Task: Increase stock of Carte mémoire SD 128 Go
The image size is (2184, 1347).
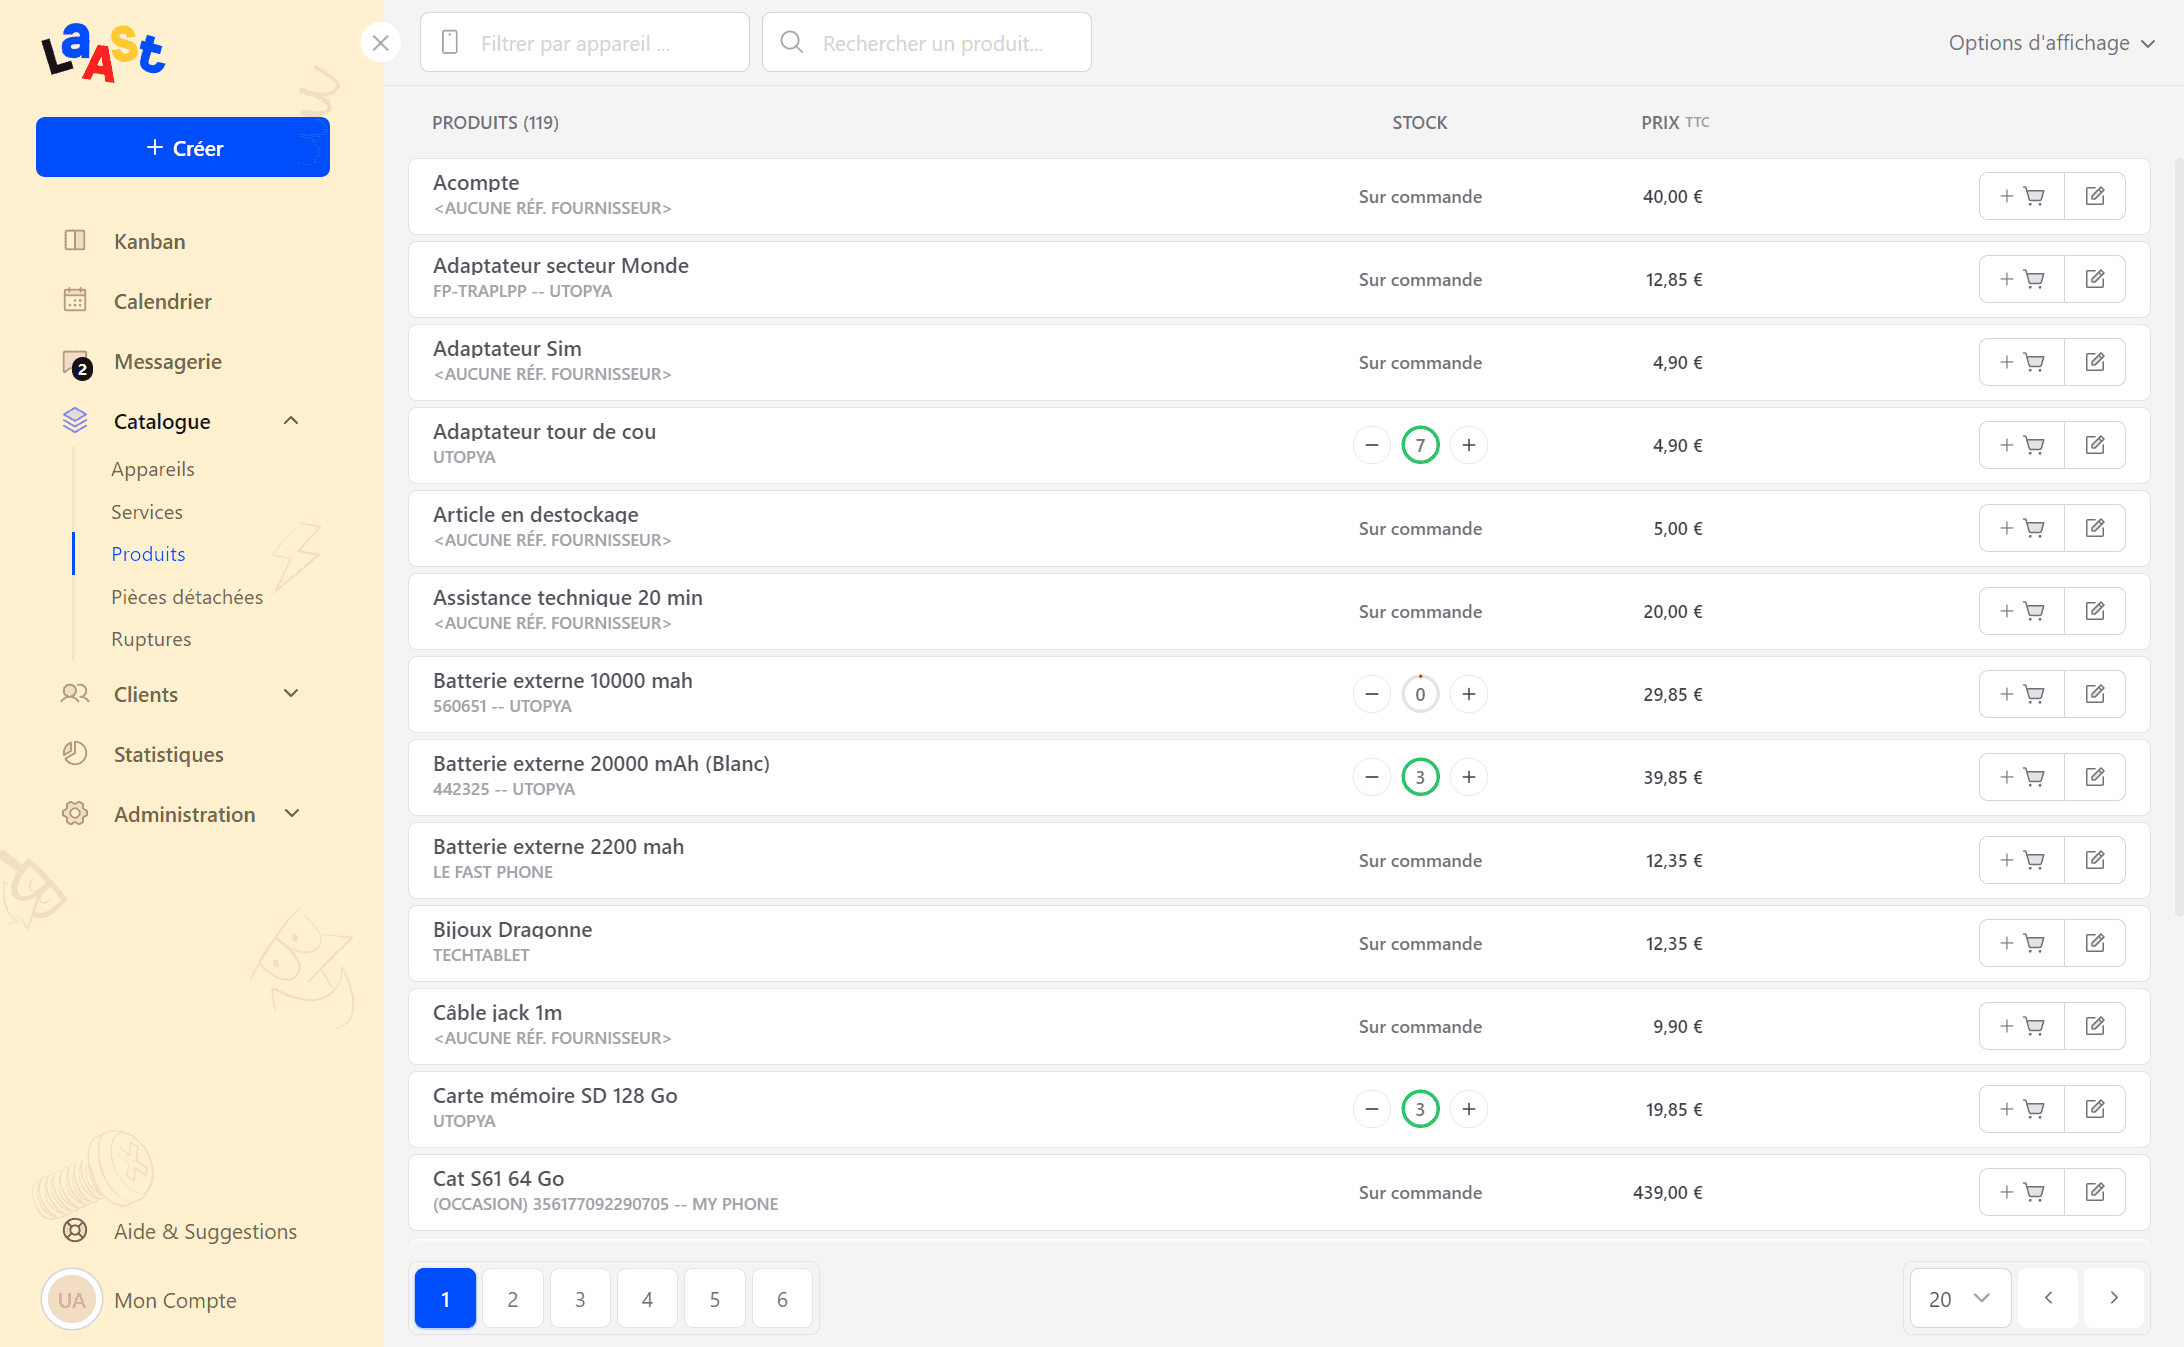Action: [1468, 1109]
